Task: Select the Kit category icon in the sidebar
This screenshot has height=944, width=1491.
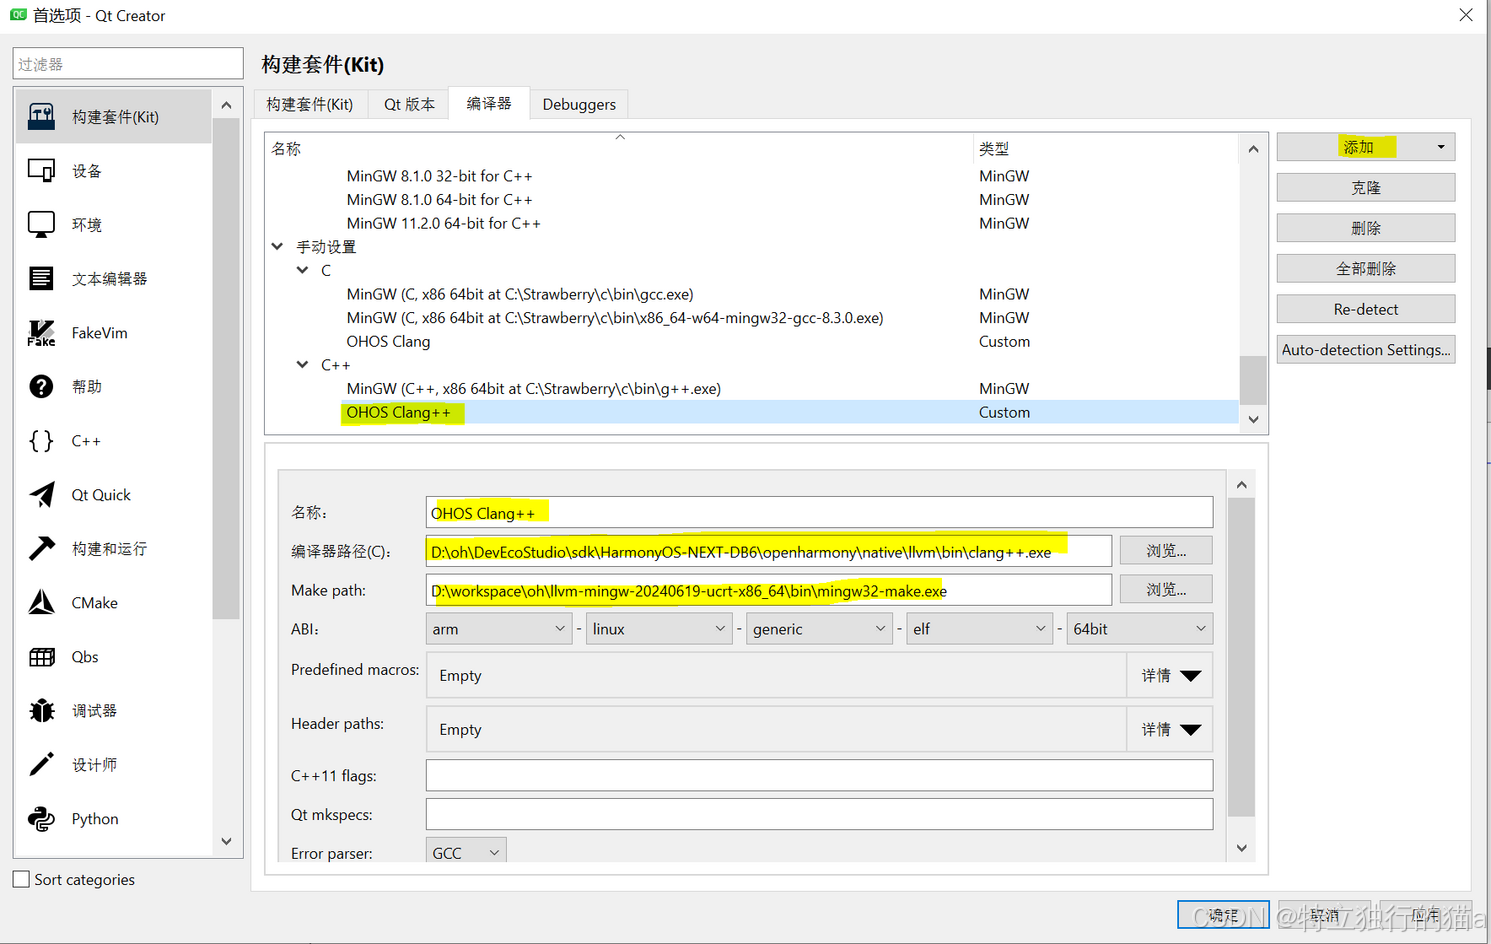Action: coord(41,117)
